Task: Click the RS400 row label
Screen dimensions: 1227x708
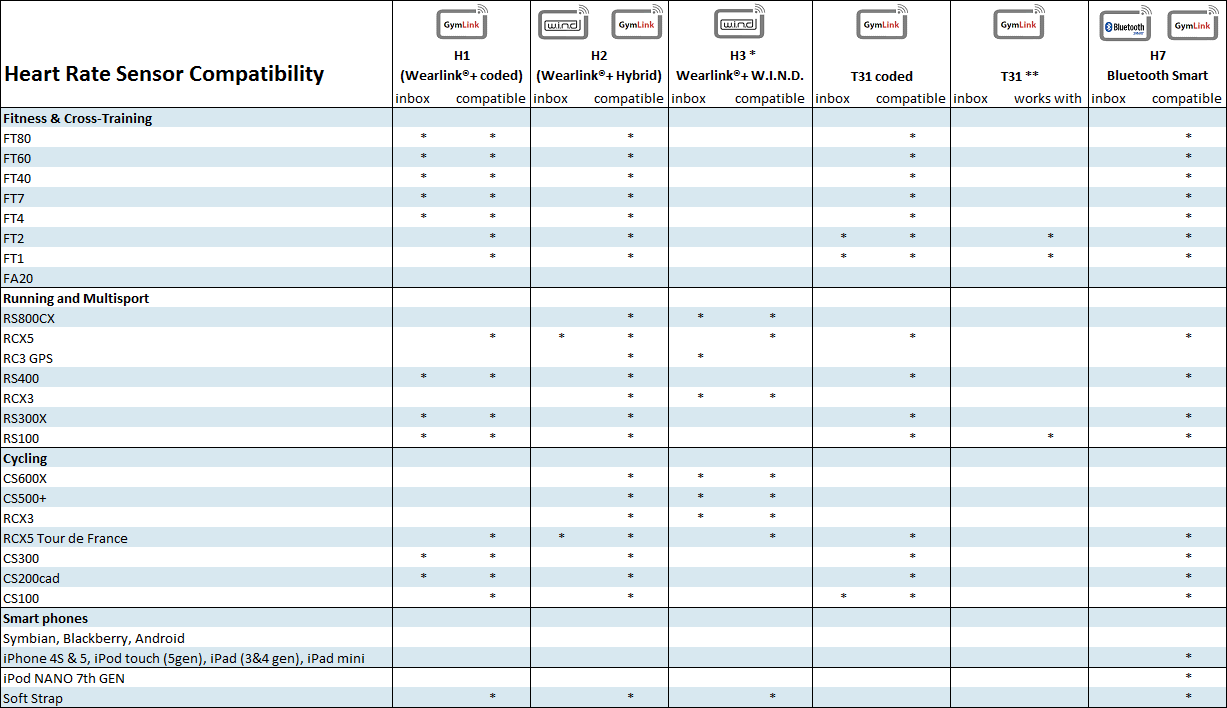Action: pyautogui.click(x=21, y=378)
